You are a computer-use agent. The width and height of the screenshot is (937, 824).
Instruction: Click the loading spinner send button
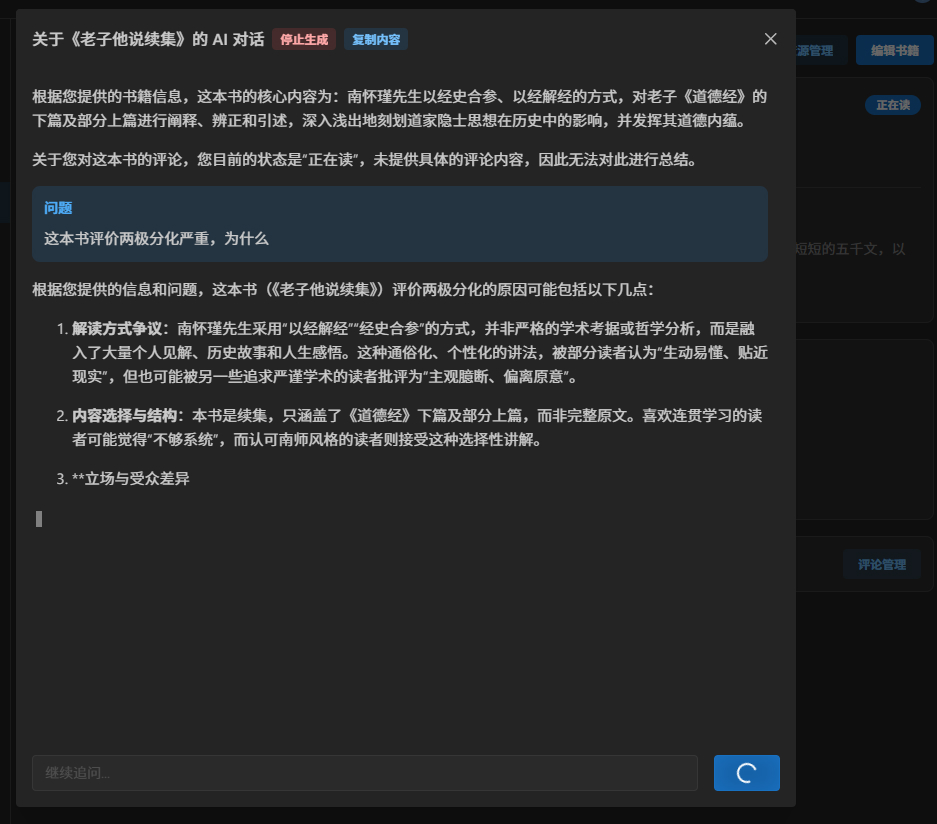tap(746, 773)
